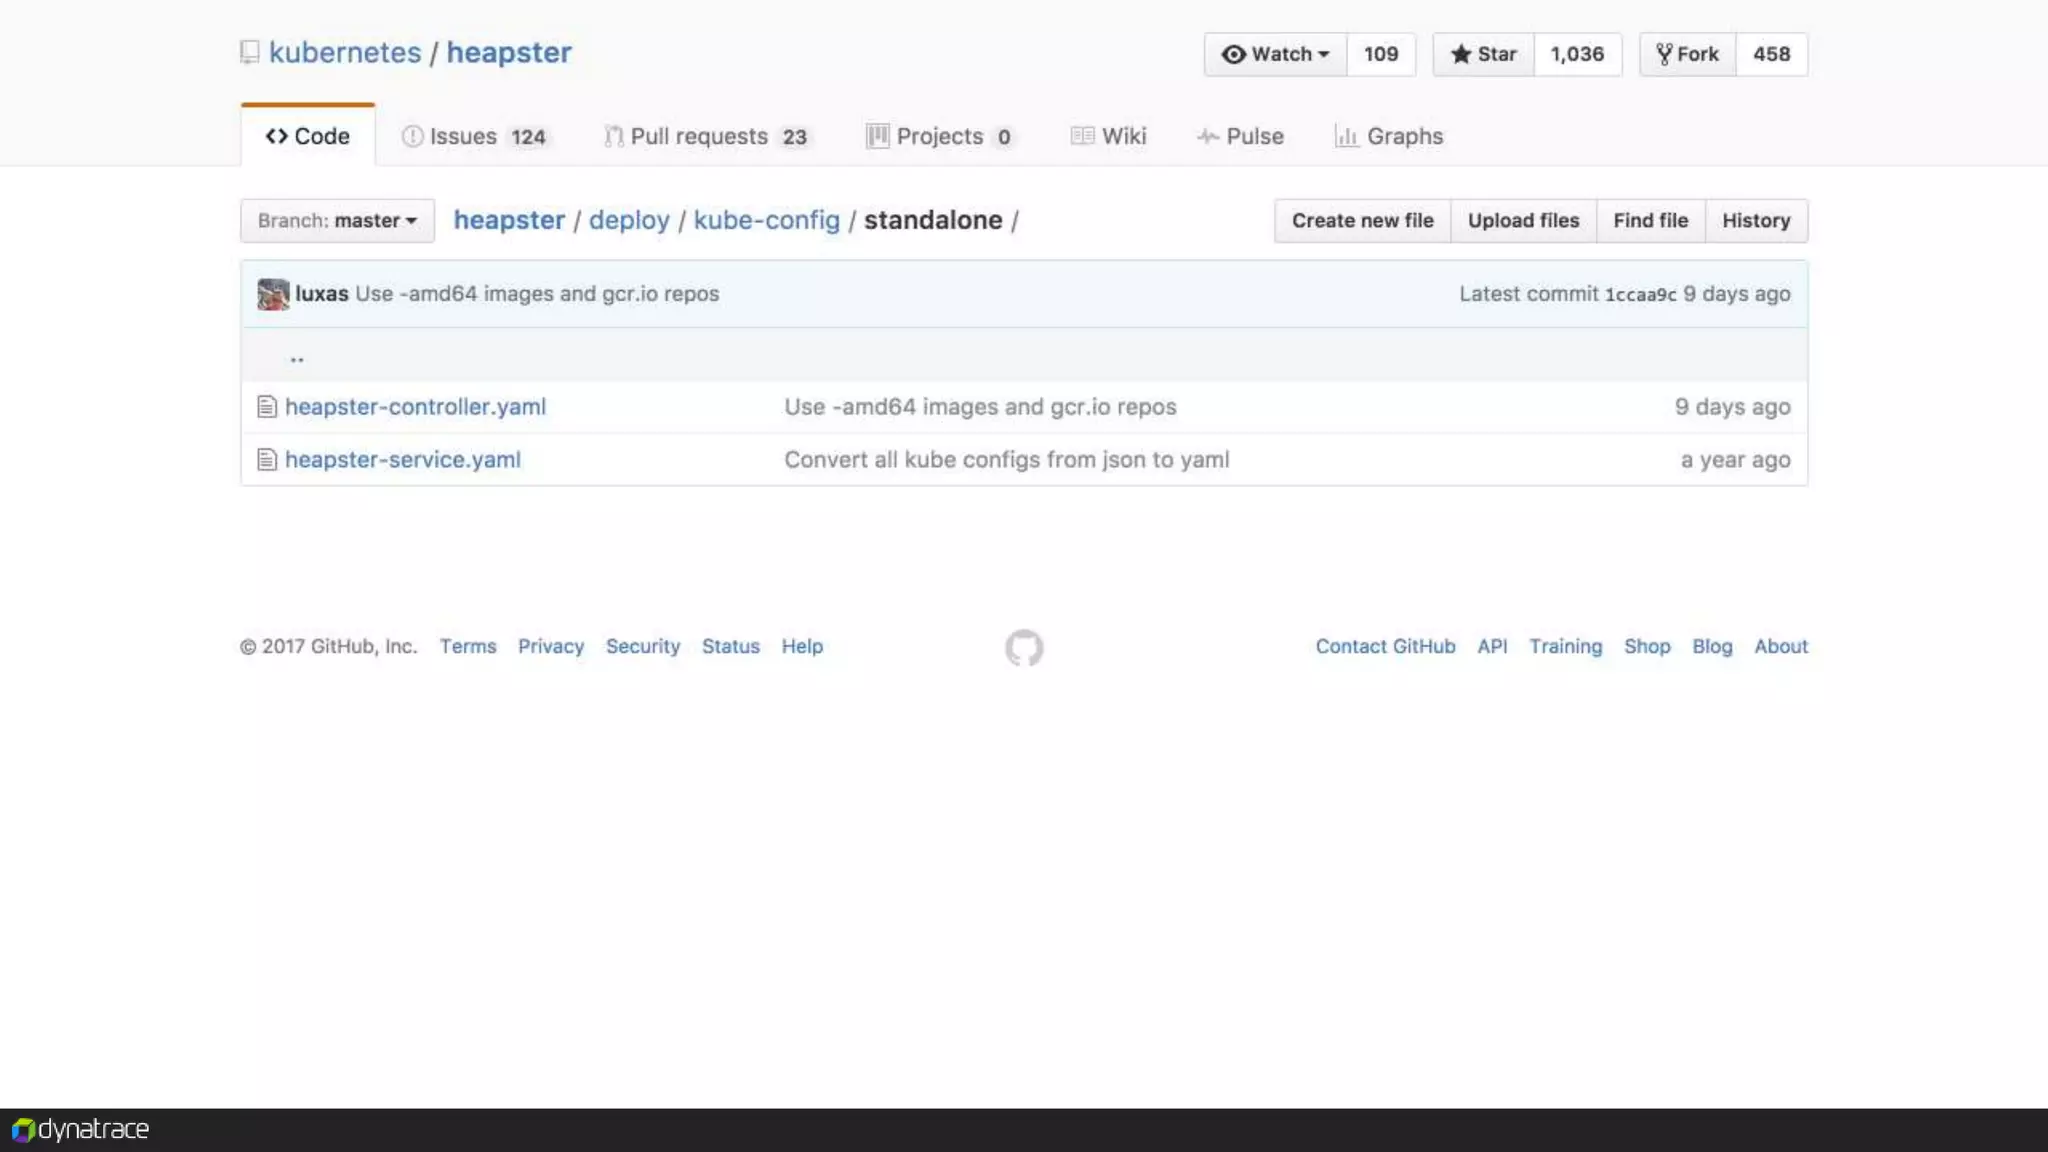Open the kube-config breadcrumb link
2048x1152 pixels.
(x=766, y=220)
